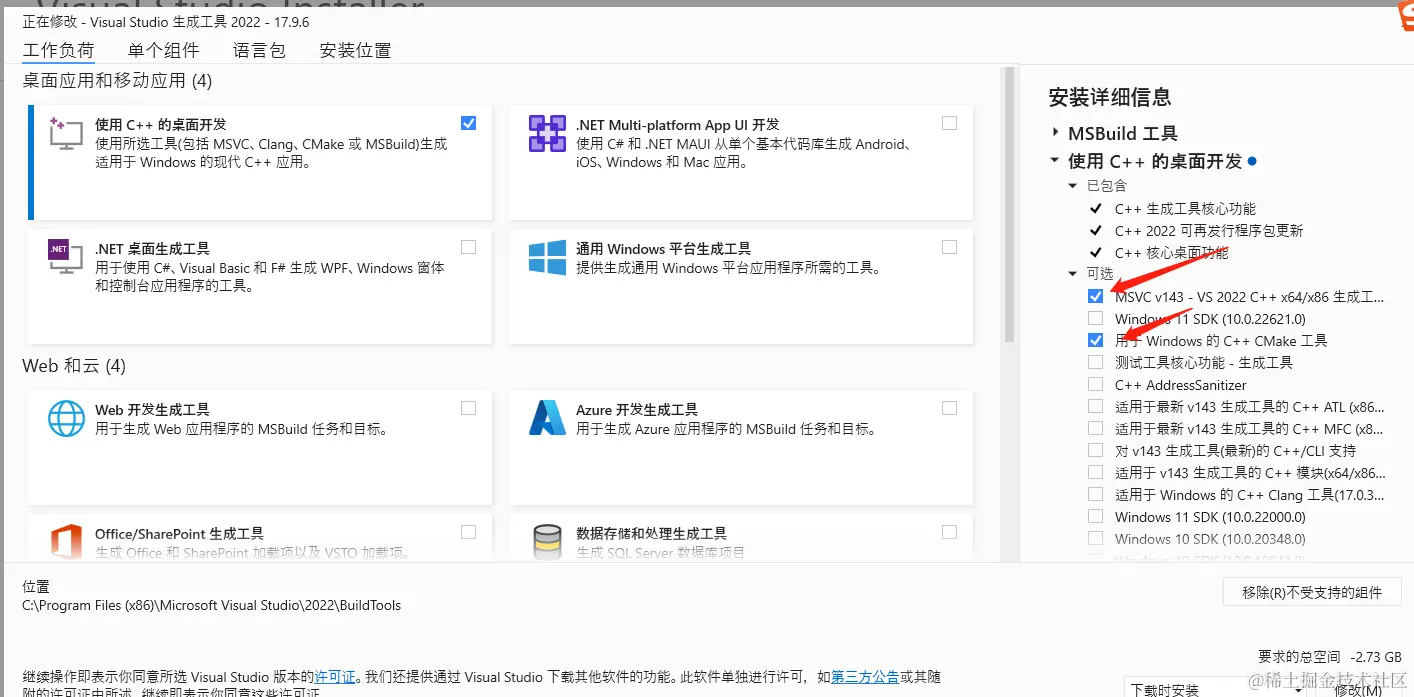Expand the MSBuild 工具 section
The image size is (1414, 697).
(x=1055, y=133)
